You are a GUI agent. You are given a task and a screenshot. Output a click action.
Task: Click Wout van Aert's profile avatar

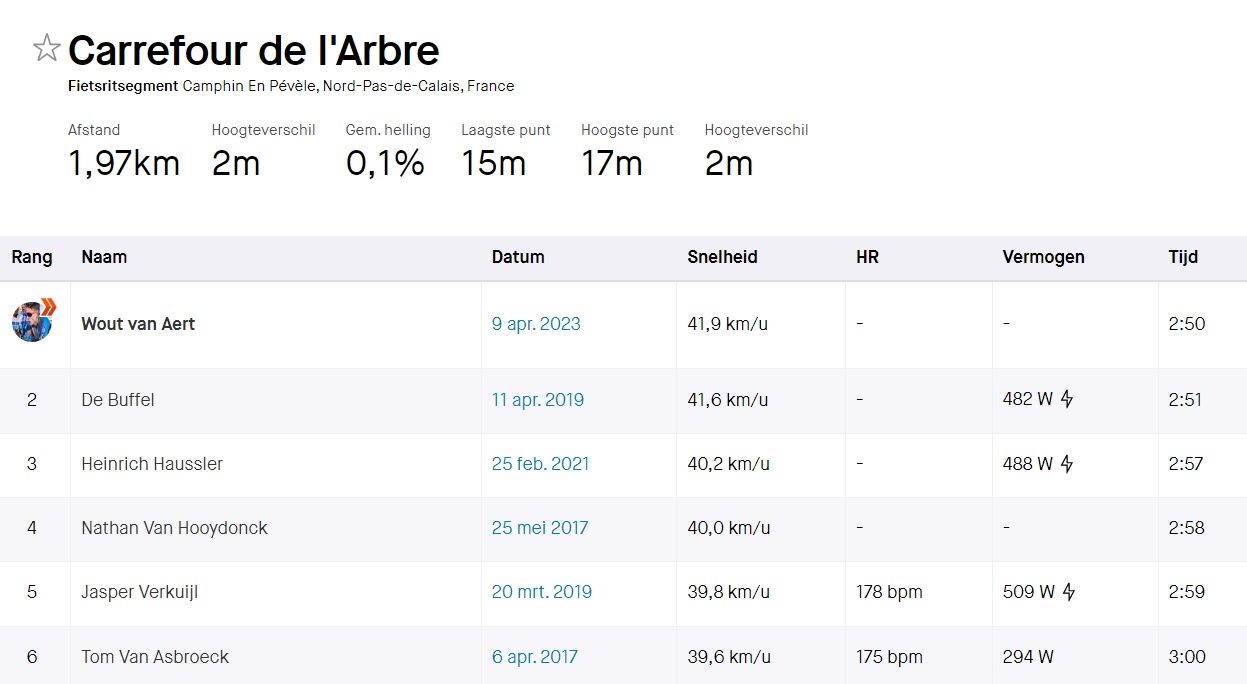pyautogui.click(x=33, y=322)
